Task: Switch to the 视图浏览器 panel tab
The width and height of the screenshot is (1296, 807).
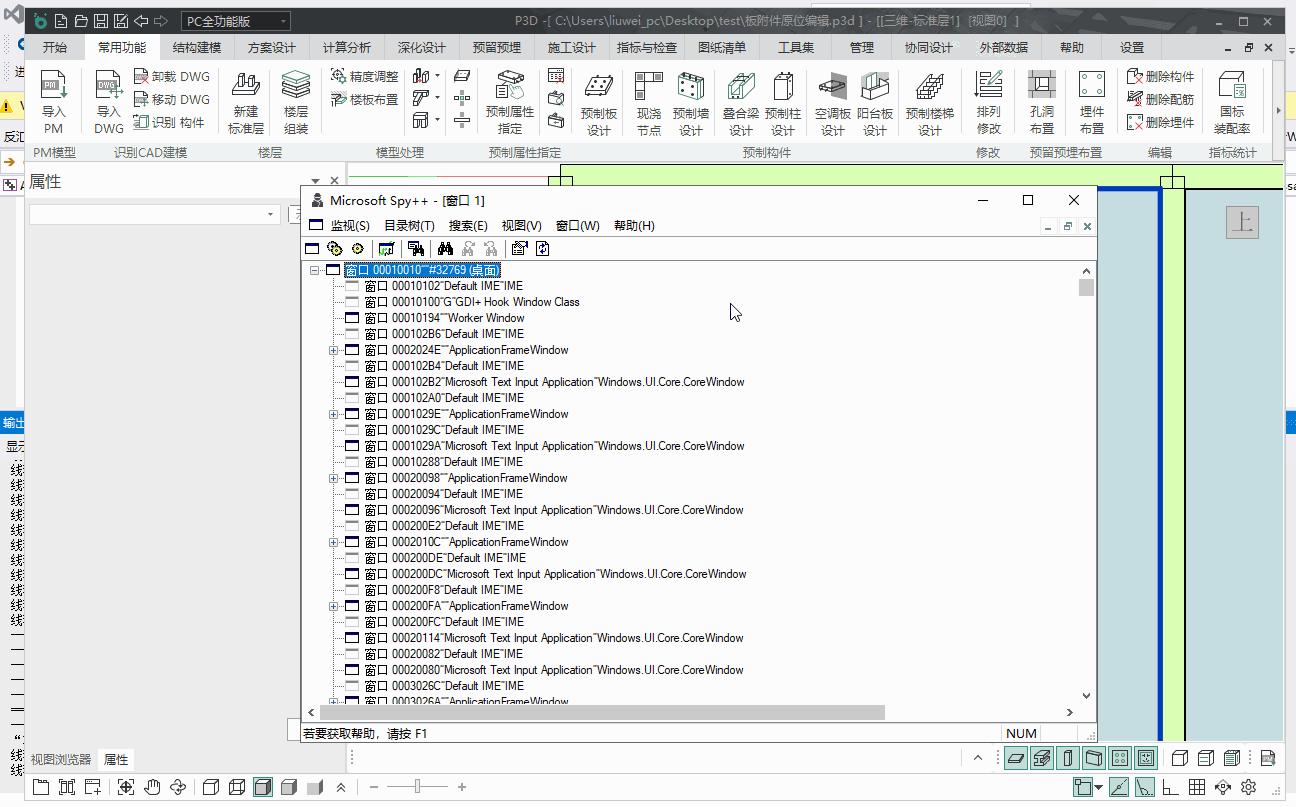Action: [61, 760]
